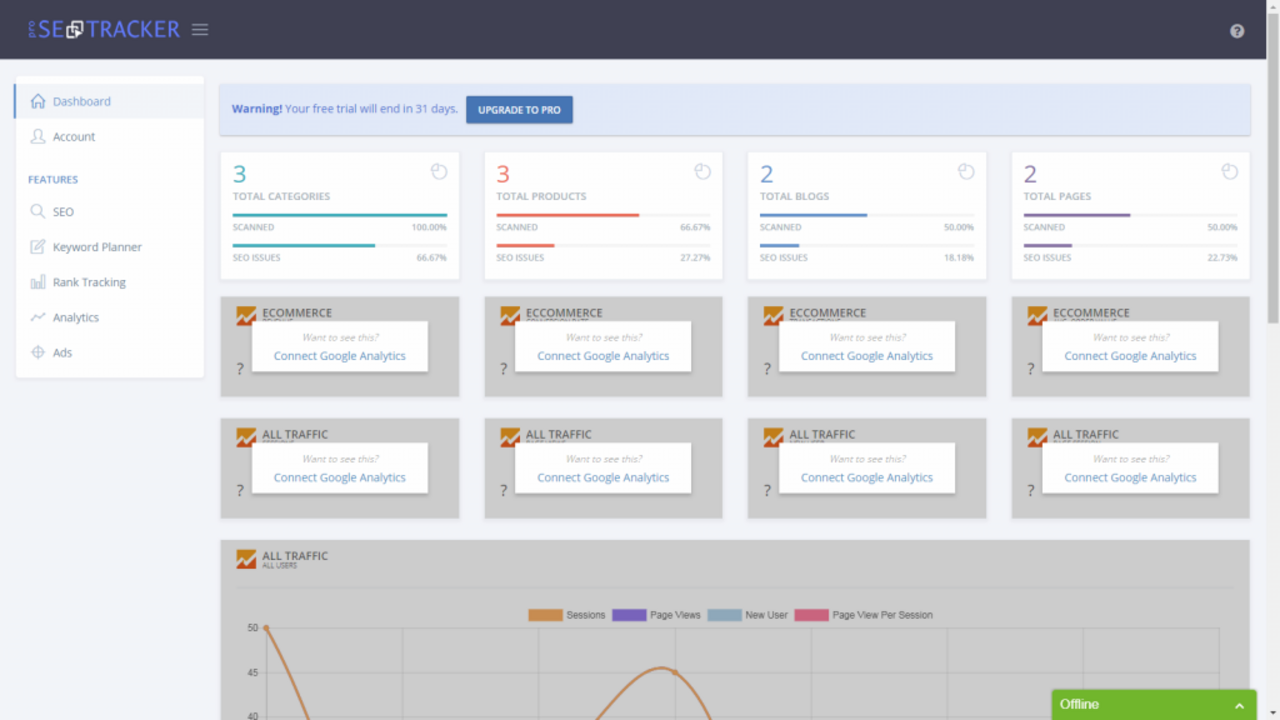Open the Ads sidebar item
This screenshot has width=1280, height=720.
point(62,352)
